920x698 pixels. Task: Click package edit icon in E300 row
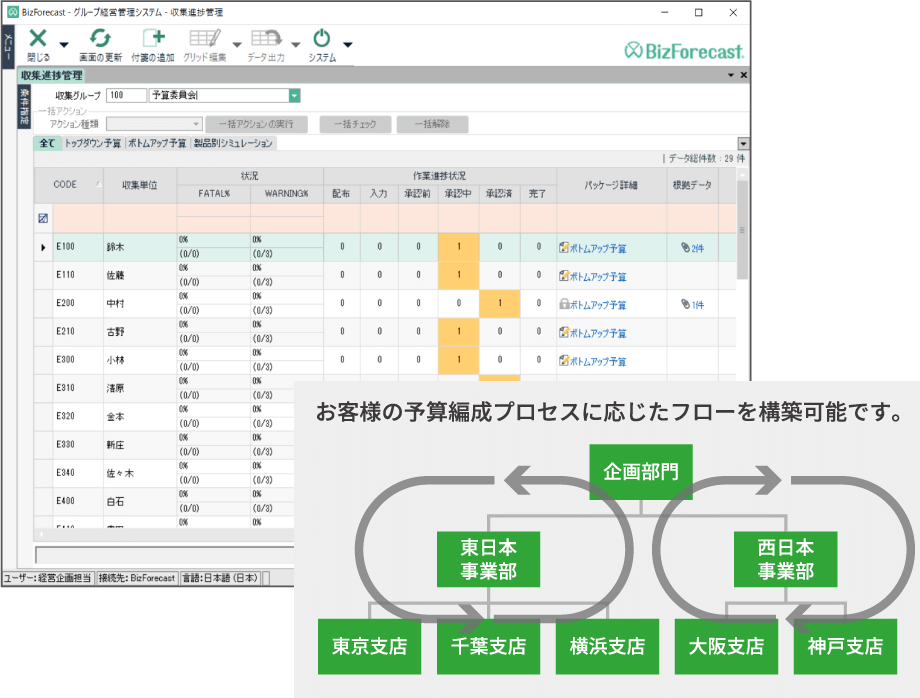564,360
